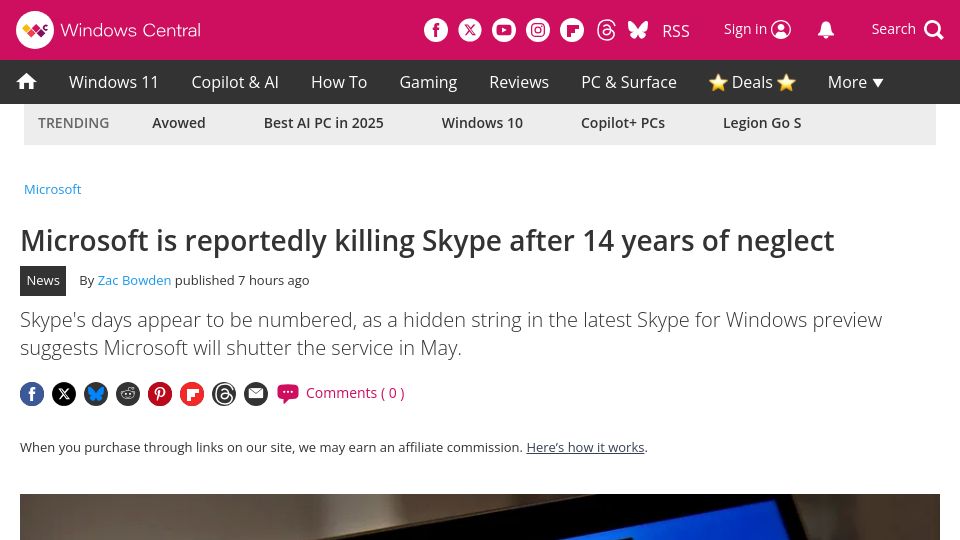960x540 pixels.
Task: Open Gaming section
Action: pos(428,82)
